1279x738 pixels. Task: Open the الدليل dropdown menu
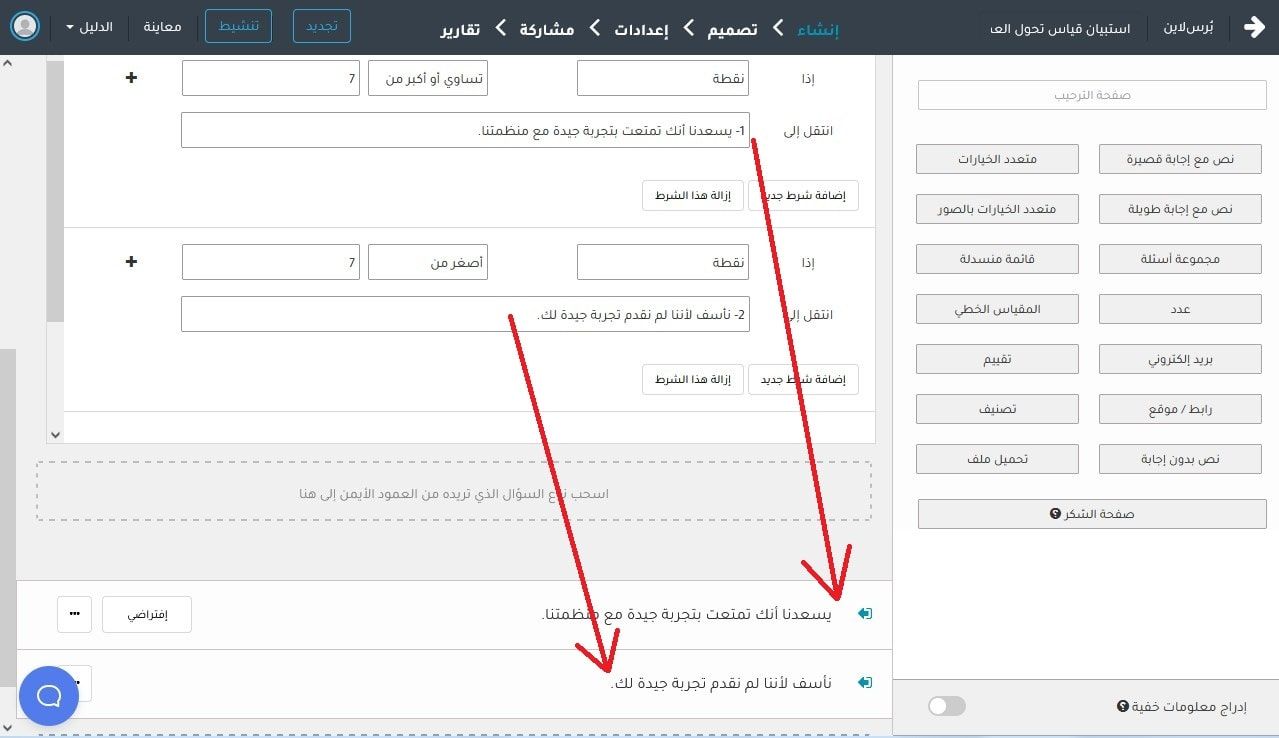(x=90, y=27)
